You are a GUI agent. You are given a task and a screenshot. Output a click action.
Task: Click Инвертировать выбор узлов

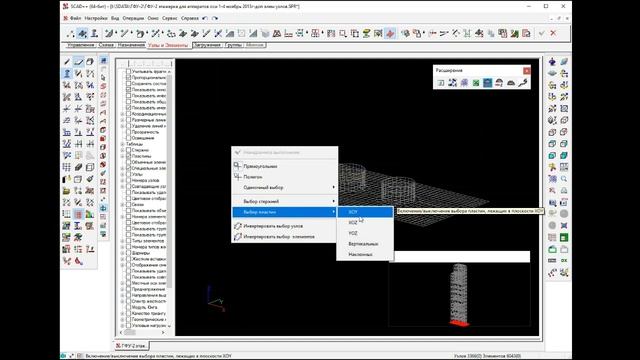tap(284, 226)
